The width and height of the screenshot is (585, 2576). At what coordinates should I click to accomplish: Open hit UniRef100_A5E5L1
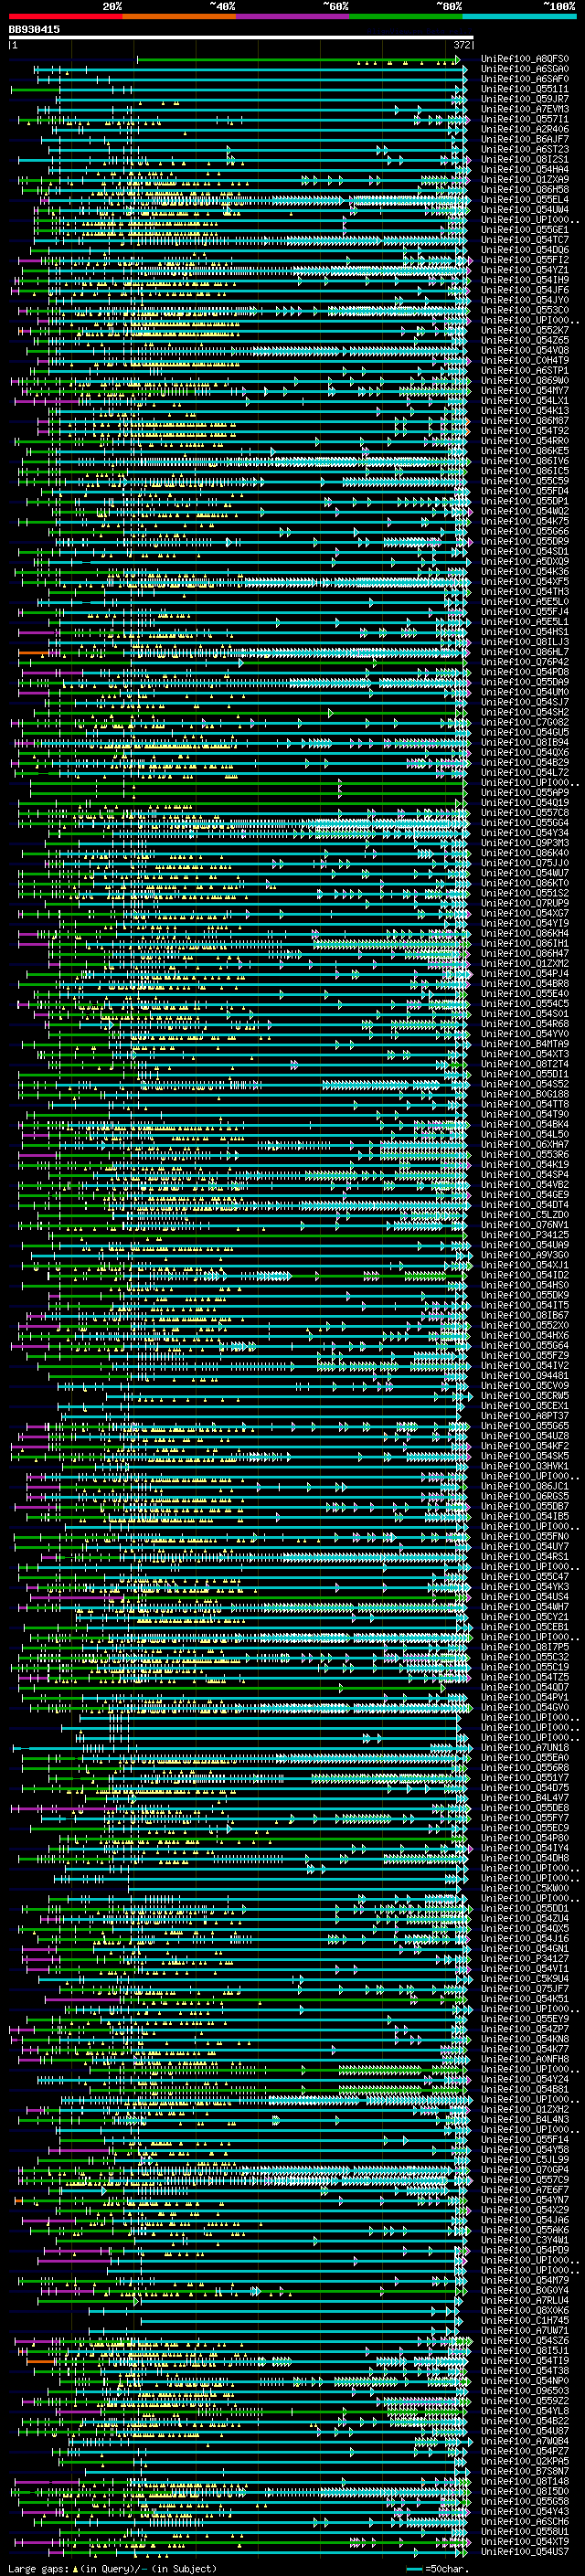click(x=524, y=622)
